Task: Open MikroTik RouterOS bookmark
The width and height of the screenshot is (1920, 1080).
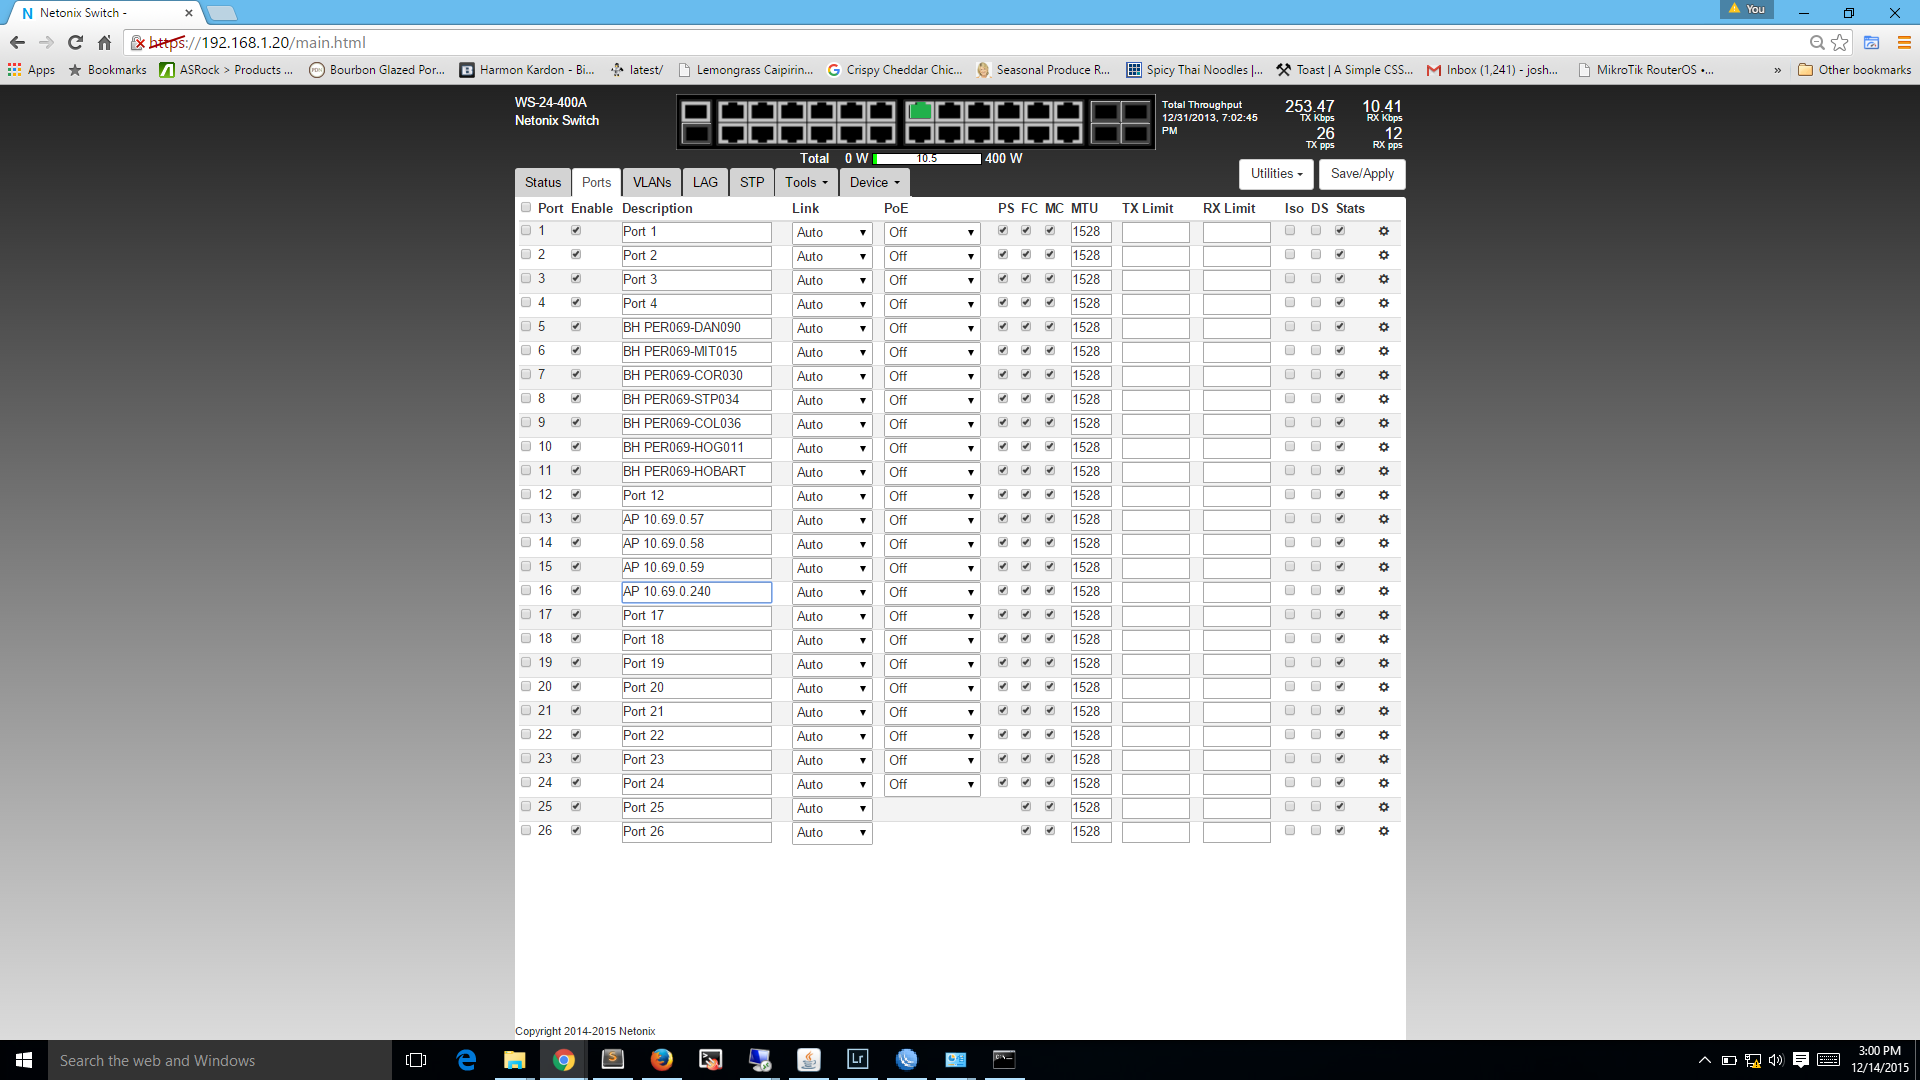Action: [1646, 70]
